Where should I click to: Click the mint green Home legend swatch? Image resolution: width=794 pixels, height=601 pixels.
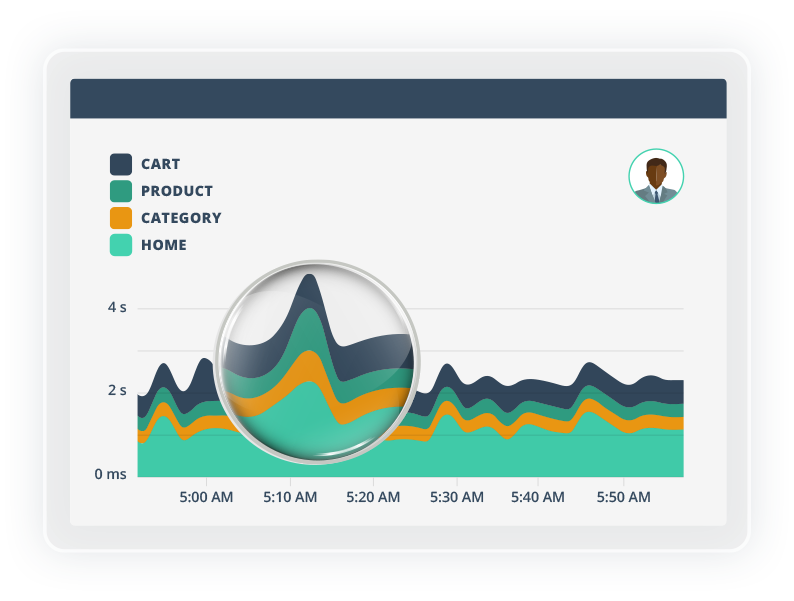[x=121, y=245]
